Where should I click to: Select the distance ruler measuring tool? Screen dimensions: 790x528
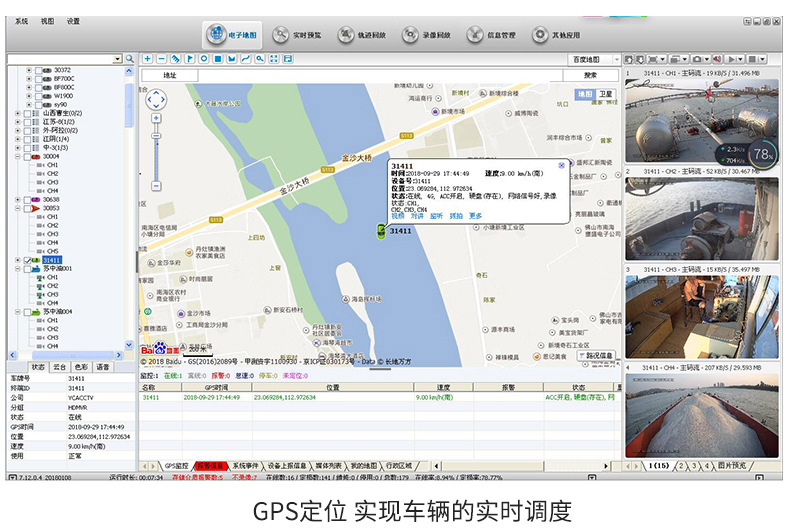point(175,59)
